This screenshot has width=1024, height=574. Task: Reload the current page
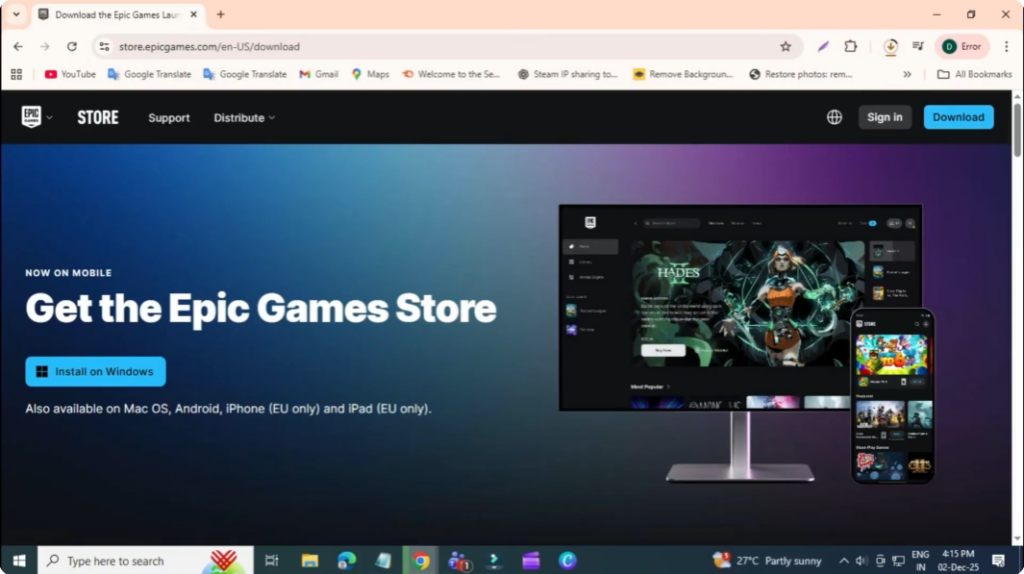click(x=72, y=46)
